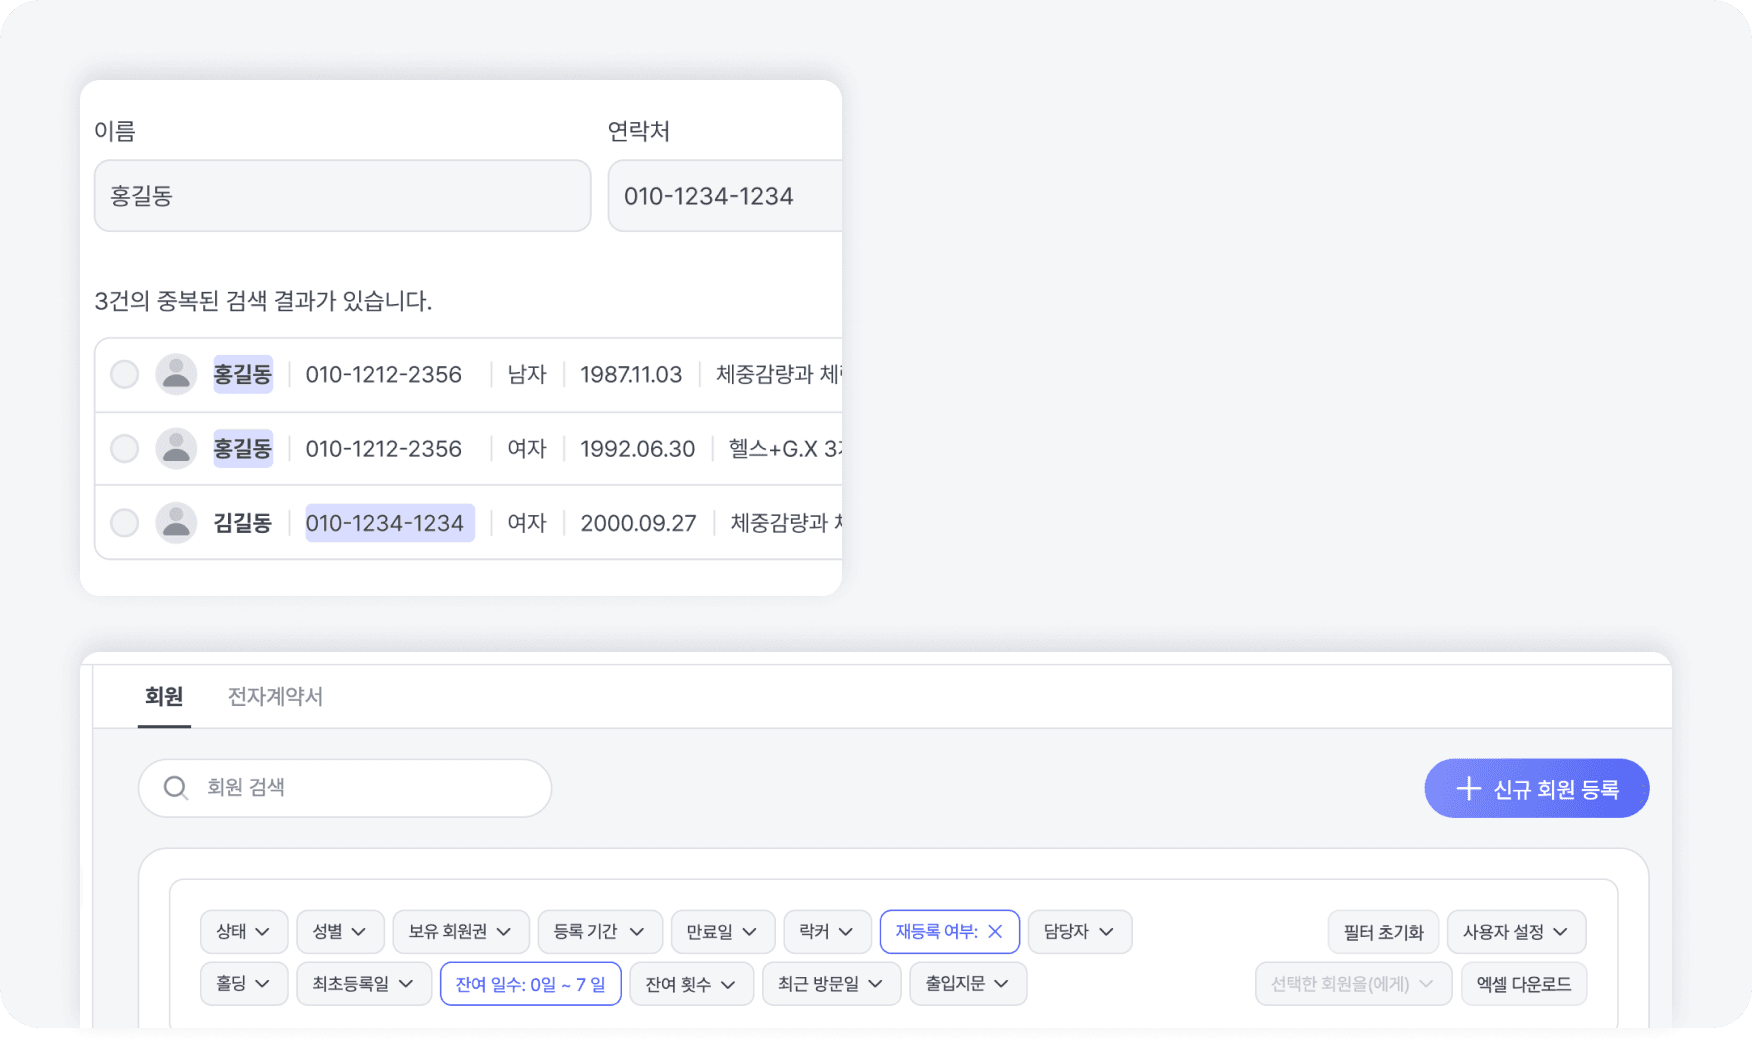Select radio button for 김길동 row

[x=124, y=522]
